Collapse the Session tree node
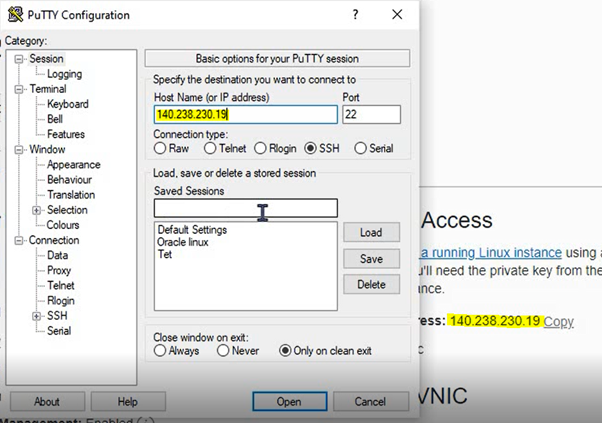Screen dimensions: 602x423 click(x=19, y=59)
